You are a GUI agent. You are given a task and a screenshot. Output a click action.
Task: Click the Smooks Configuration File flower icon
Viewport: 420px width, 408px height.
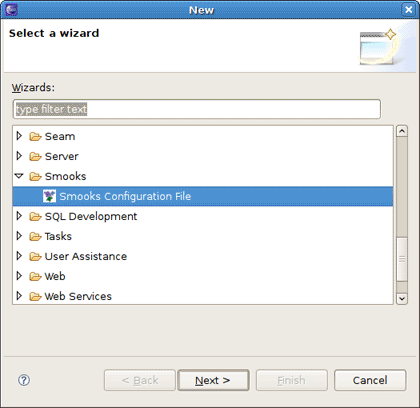(x=49, y=196)
